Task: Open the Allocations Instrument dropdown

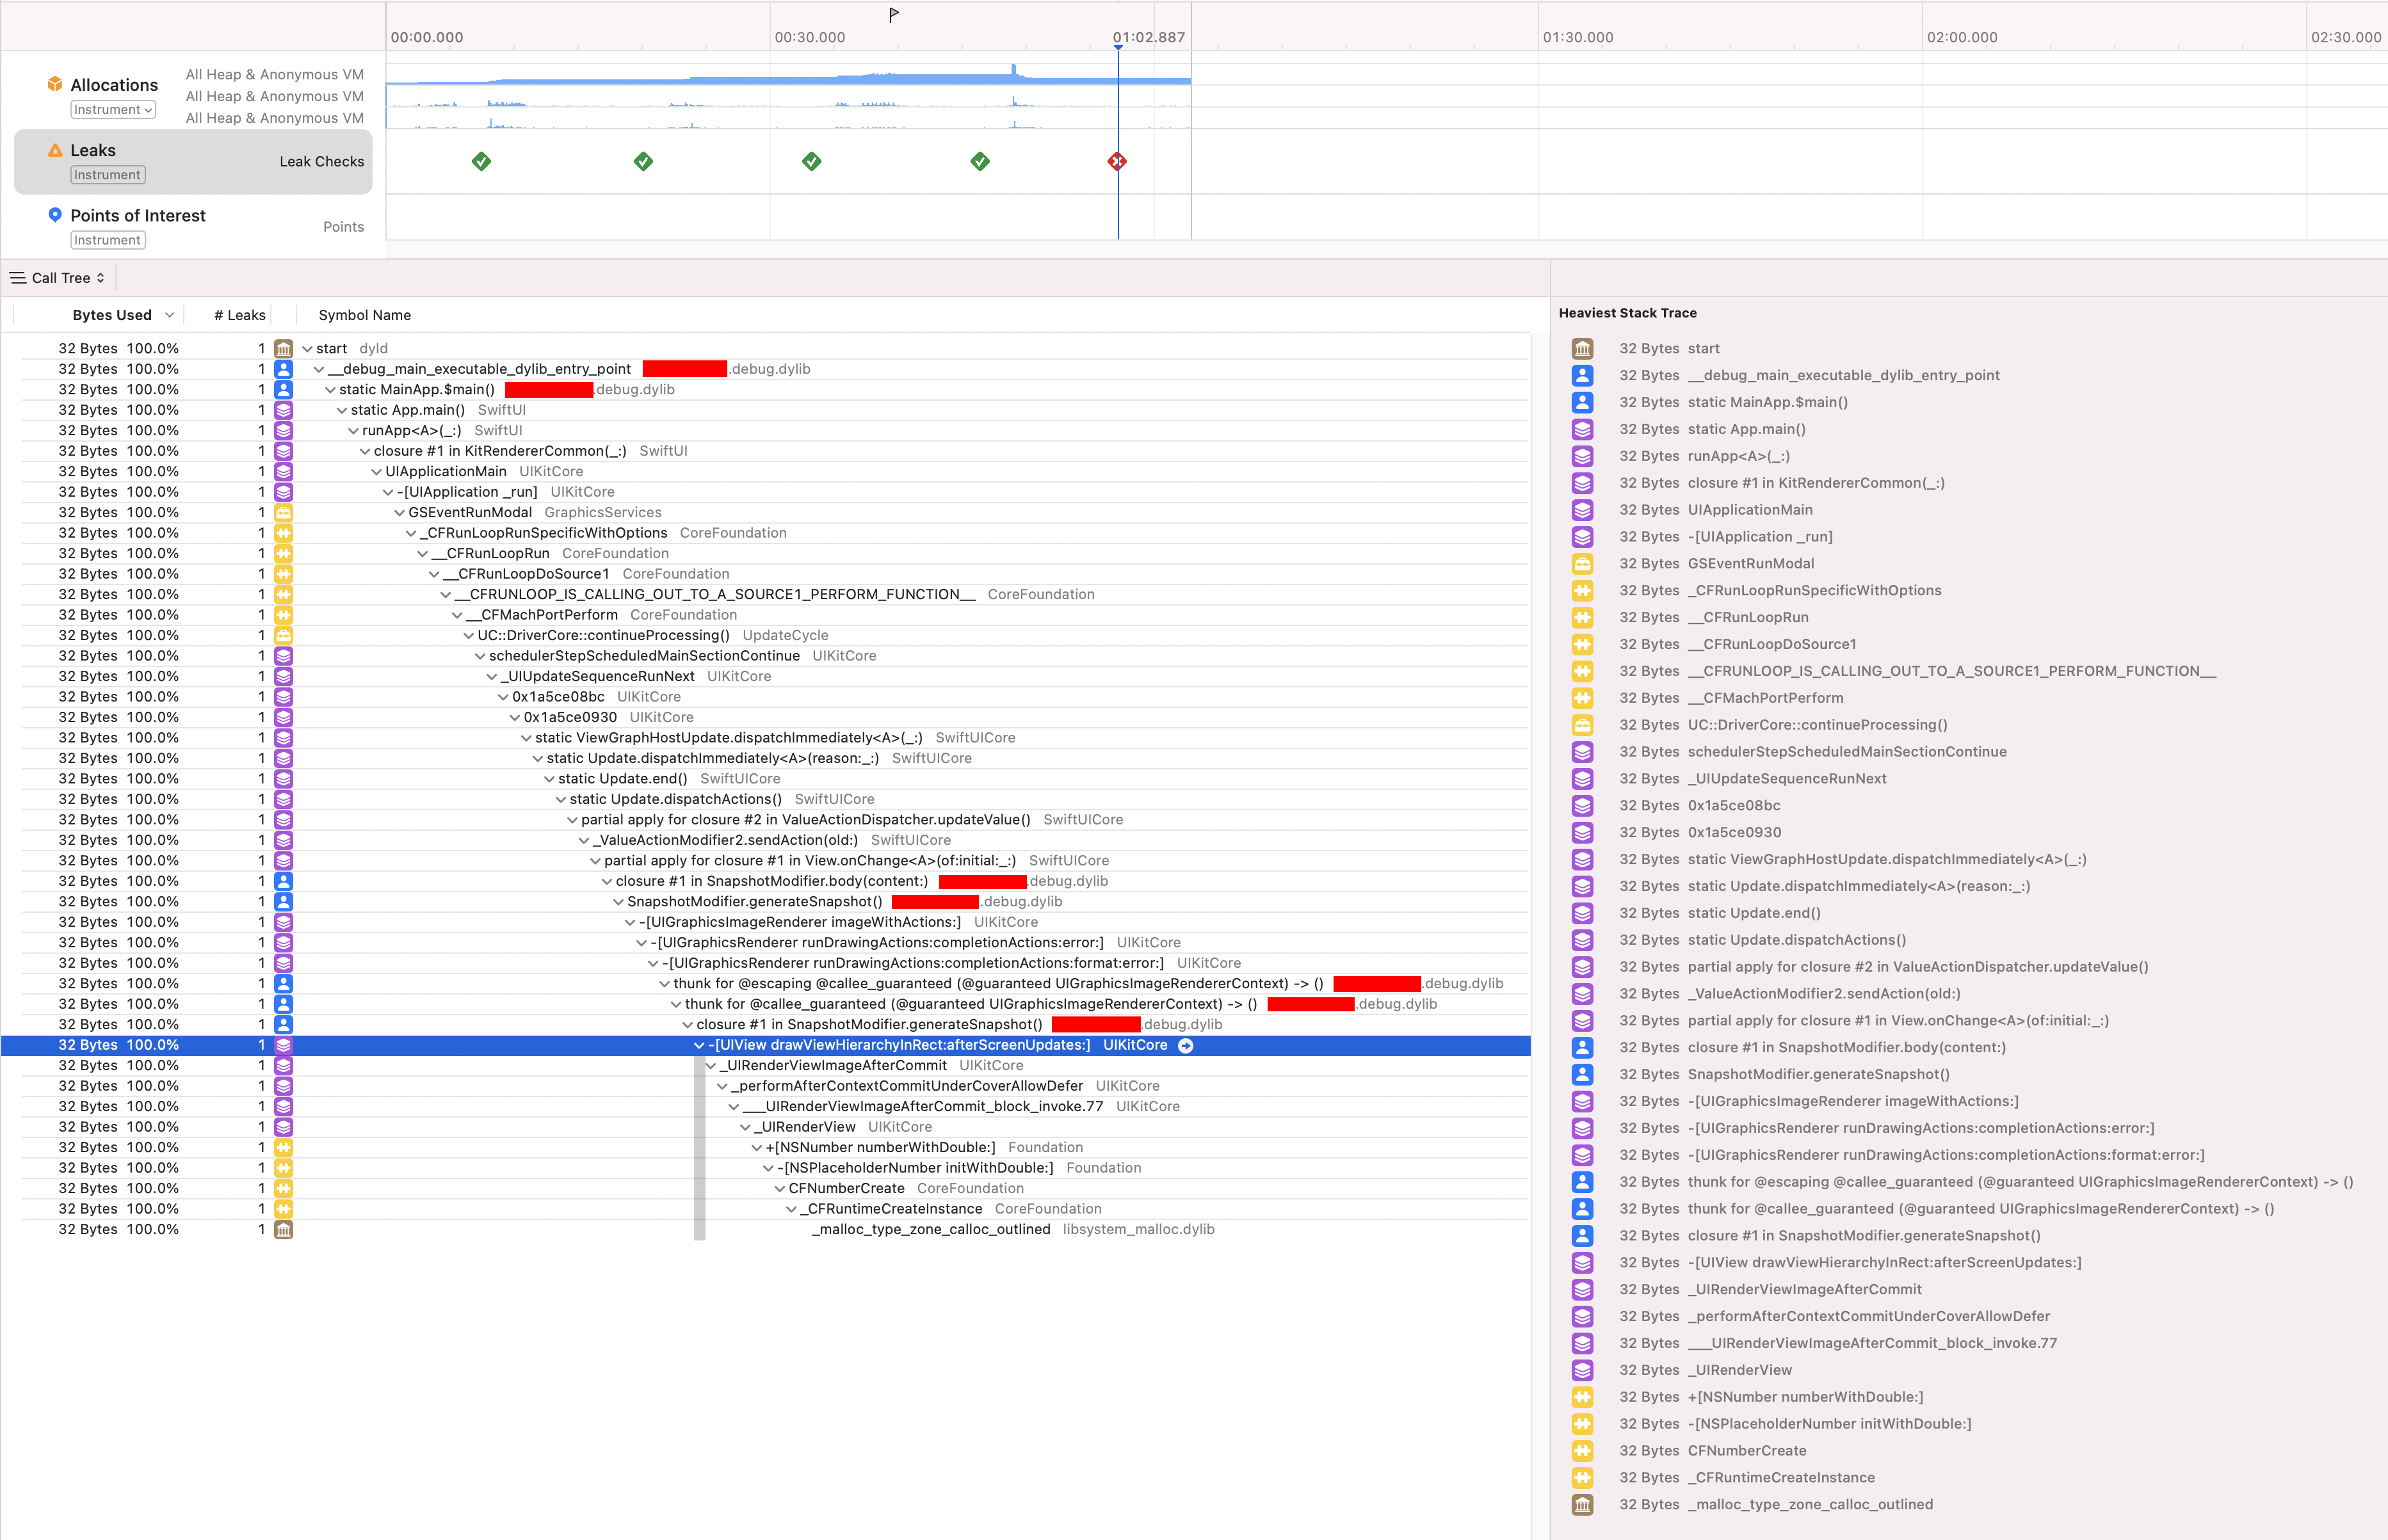Action: (113, 110)
